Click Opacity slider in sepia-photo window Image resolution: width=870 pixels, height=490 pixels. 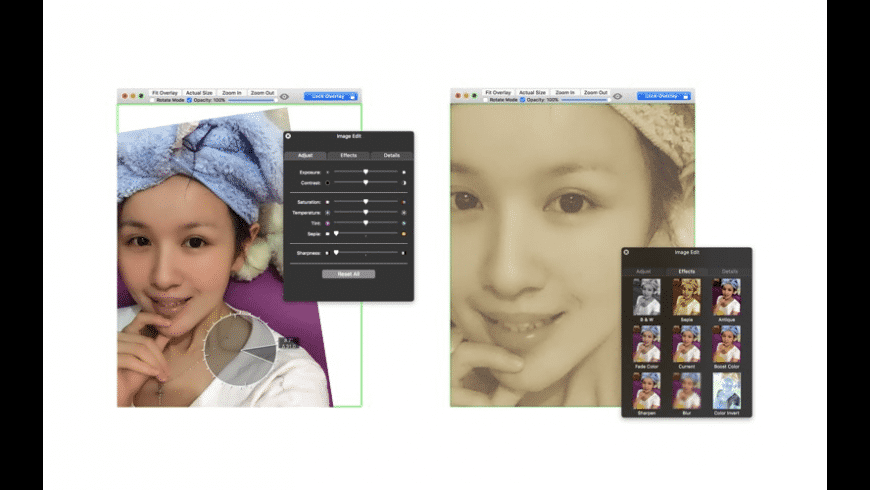pyautogui.click(x=584, y=100)
